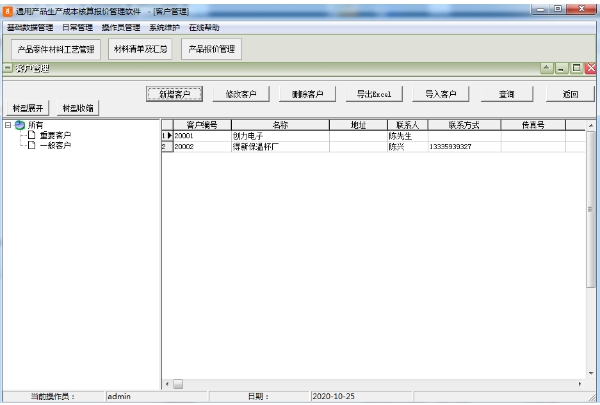The image size is (600, 405).
Task: Click the 删除客户 button
Action: coord(307,94)
